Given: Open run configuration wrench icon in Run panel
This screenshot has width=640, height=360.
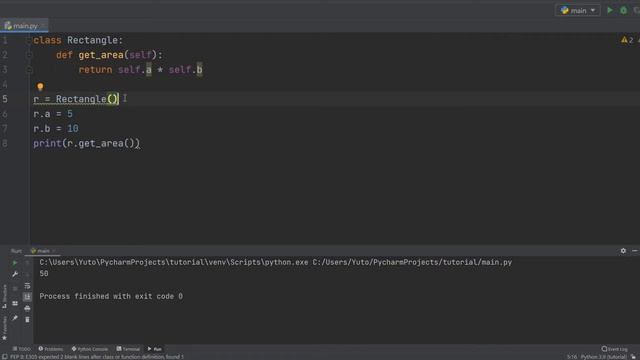Looking at the screenshot, I should 15,274.
